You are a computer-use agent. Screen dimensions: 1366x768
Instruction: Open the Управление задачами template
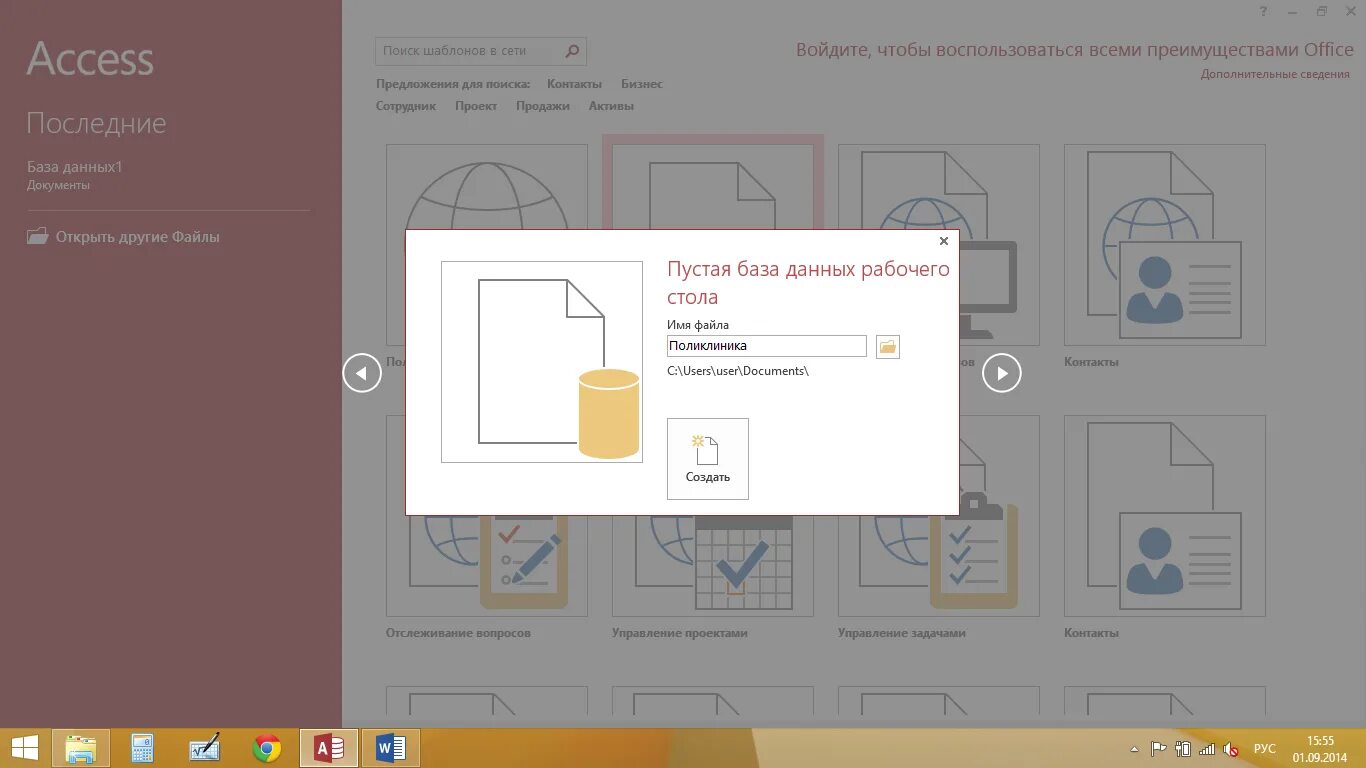[939, 516]
